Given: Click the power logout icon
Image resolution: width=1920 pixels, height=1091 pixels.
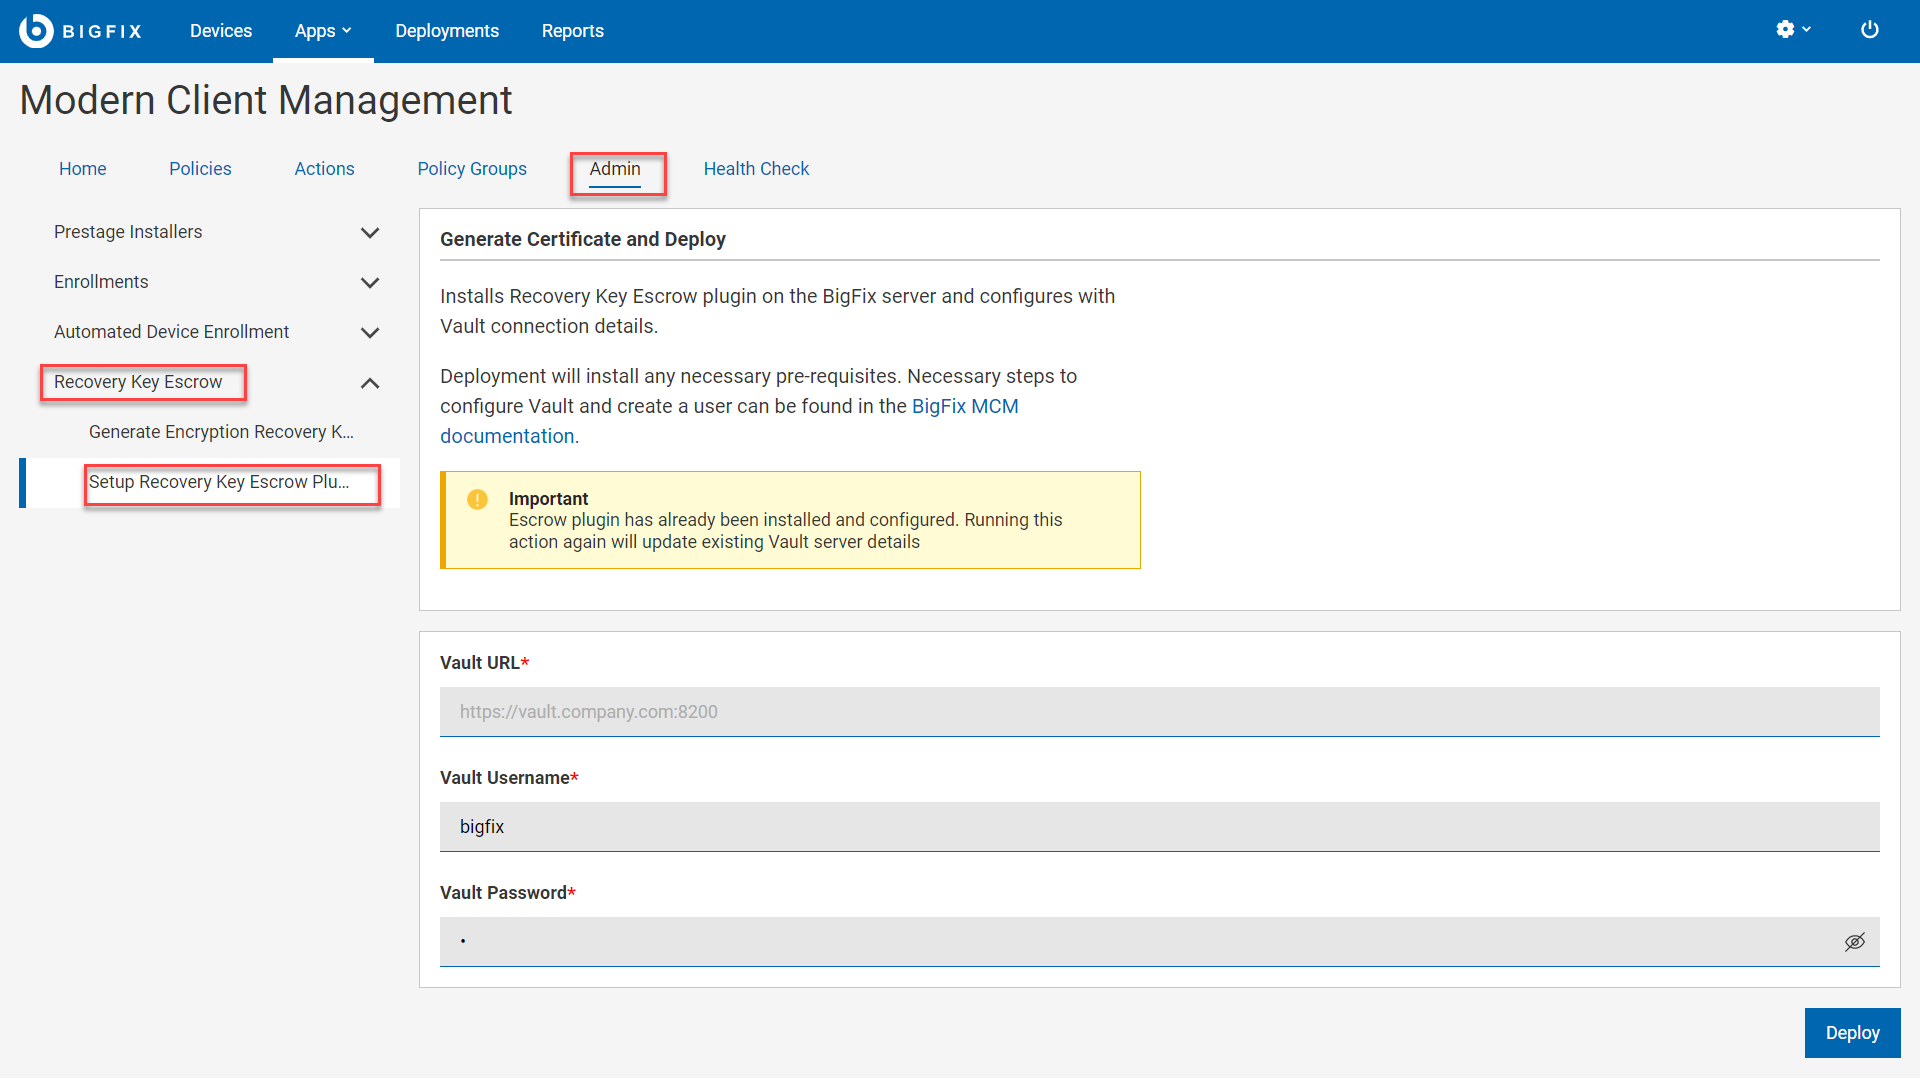Looking at the screenshot, I should (1869, 30).
